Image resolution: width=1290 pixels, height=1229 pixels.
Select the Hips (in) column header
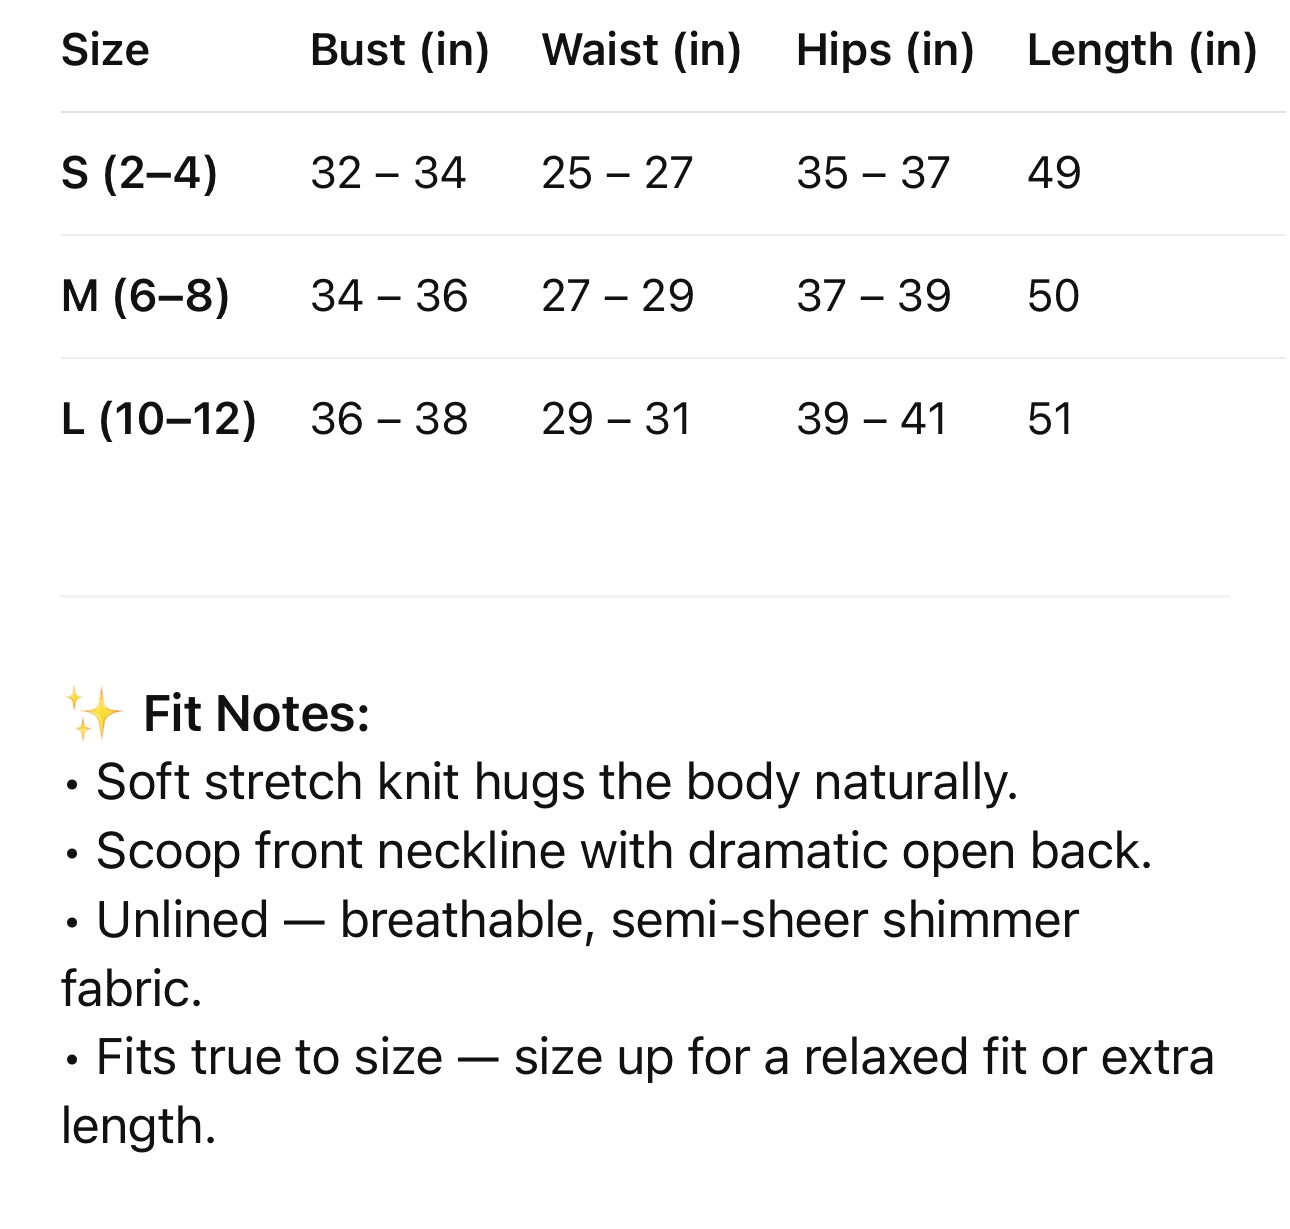(x=884, y=50)
